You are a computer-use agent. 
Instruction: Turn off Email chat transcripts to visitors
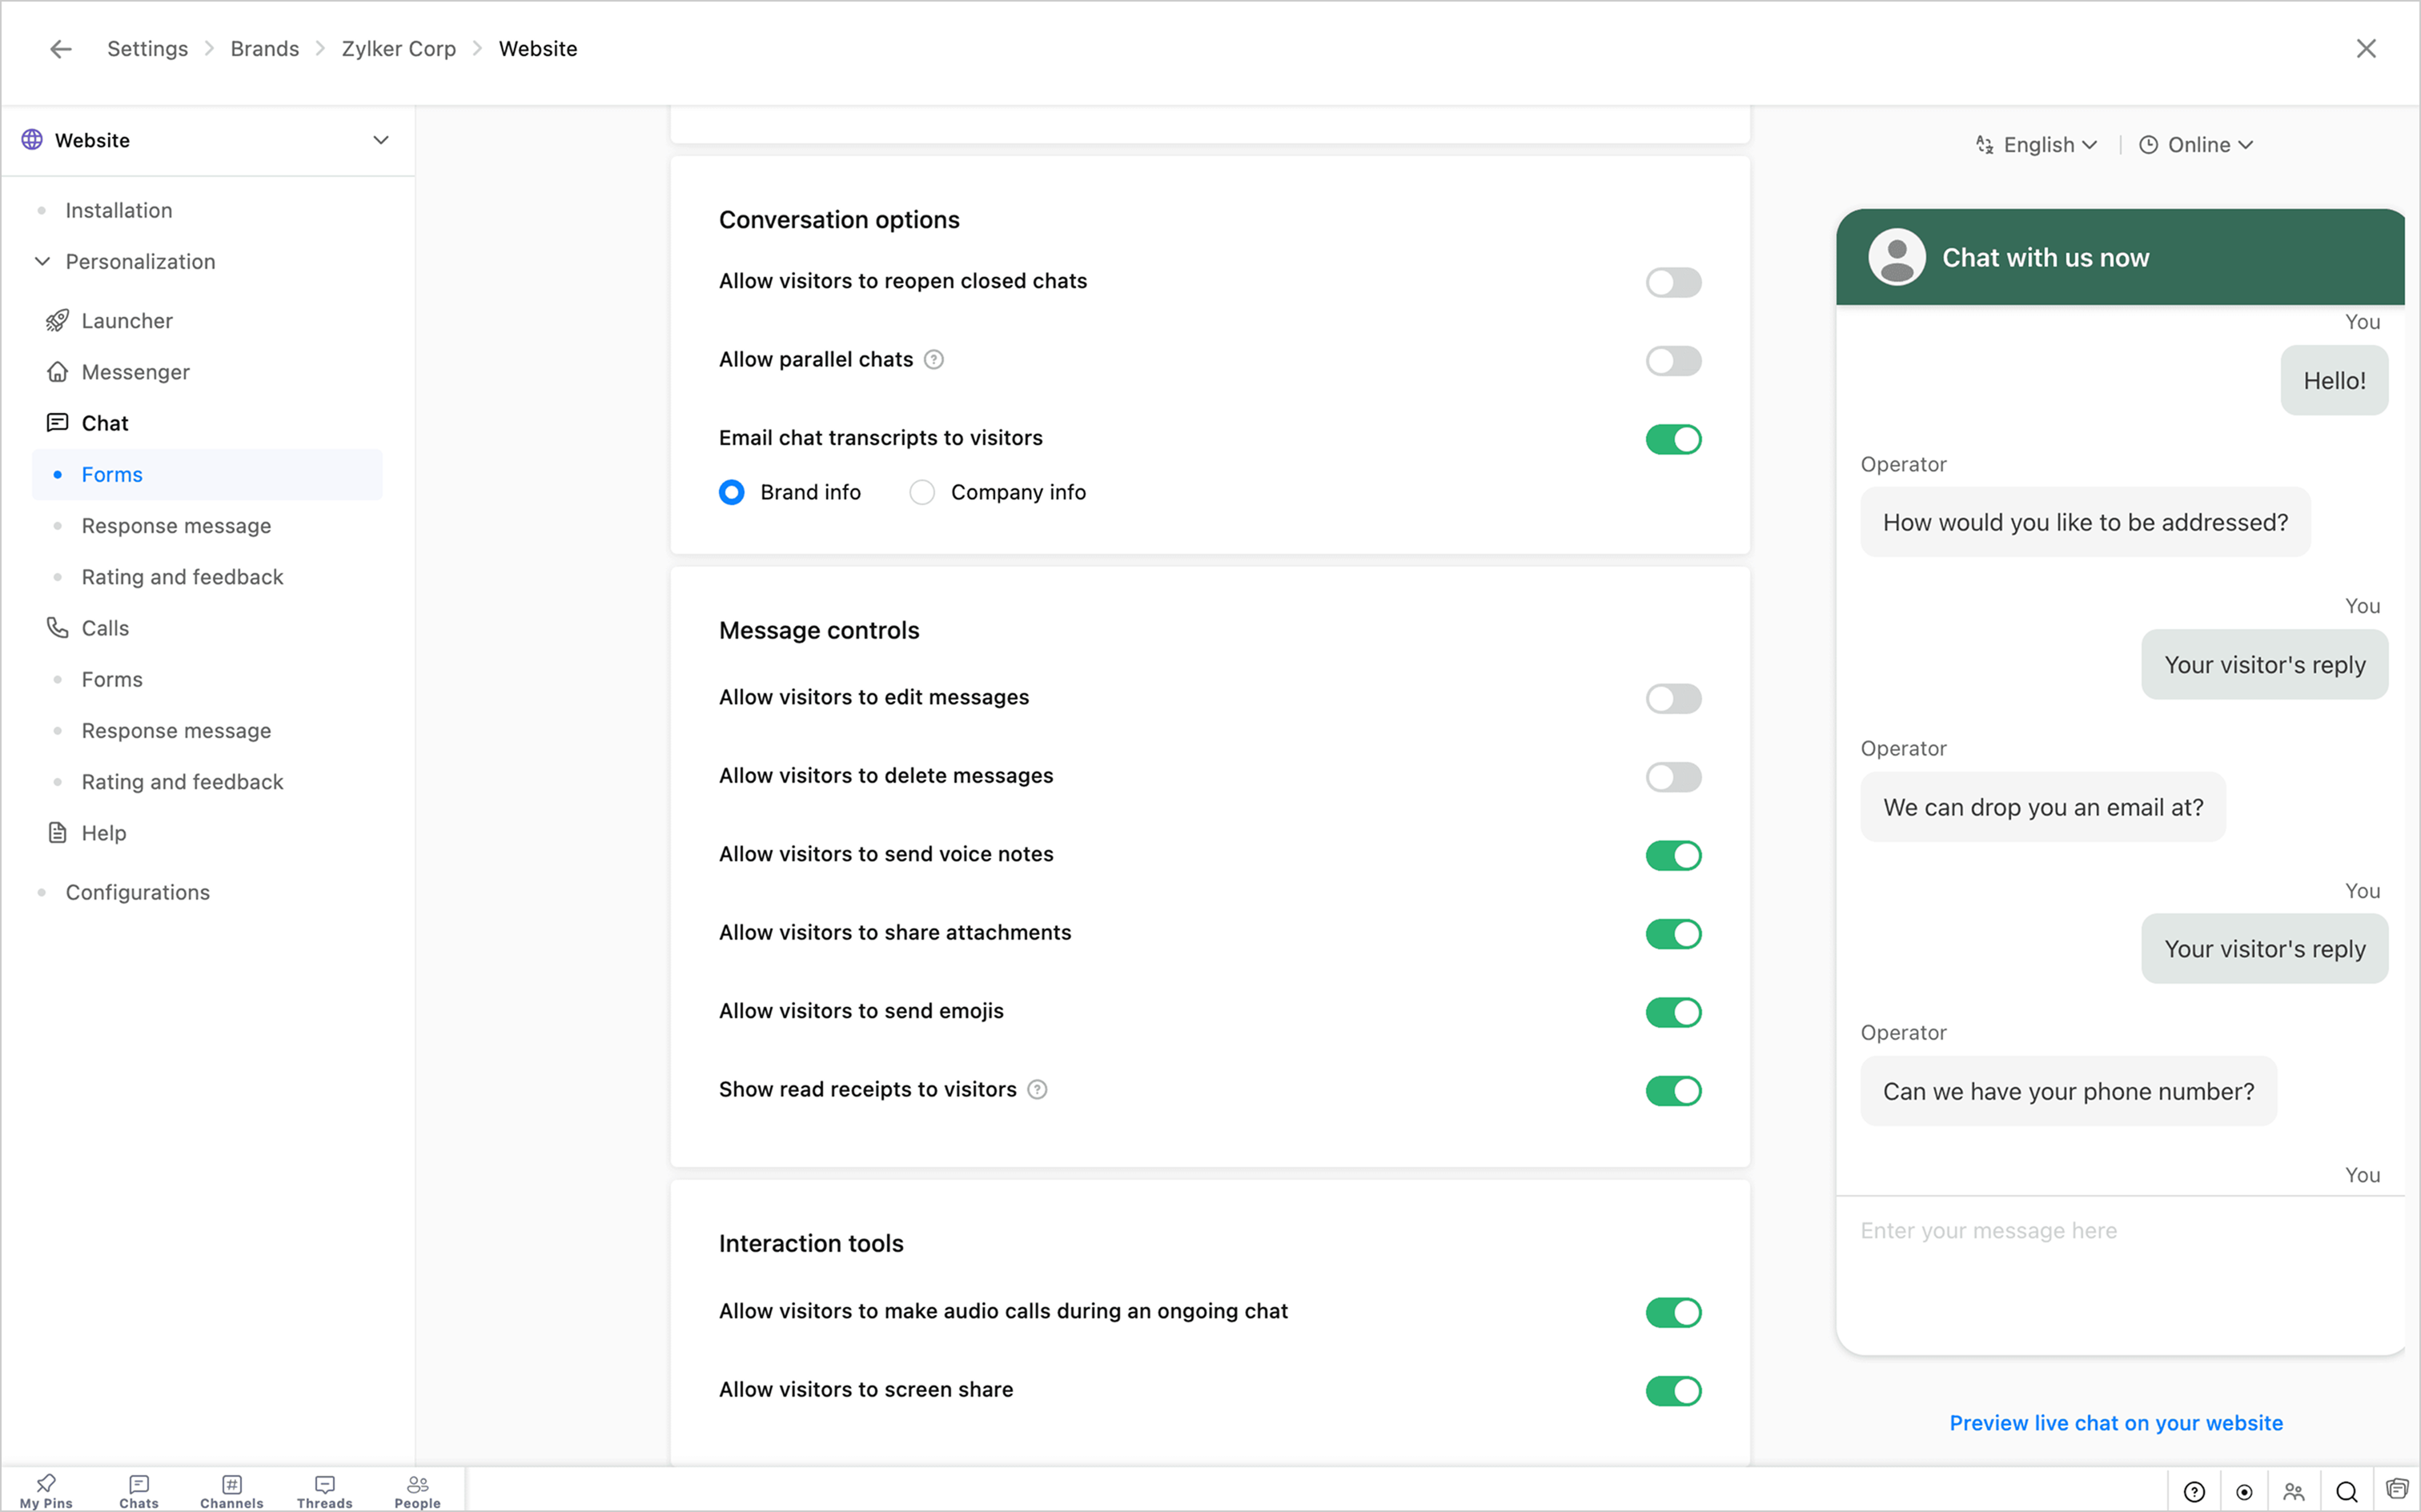pyautogui.click(x=1673, y=439)
